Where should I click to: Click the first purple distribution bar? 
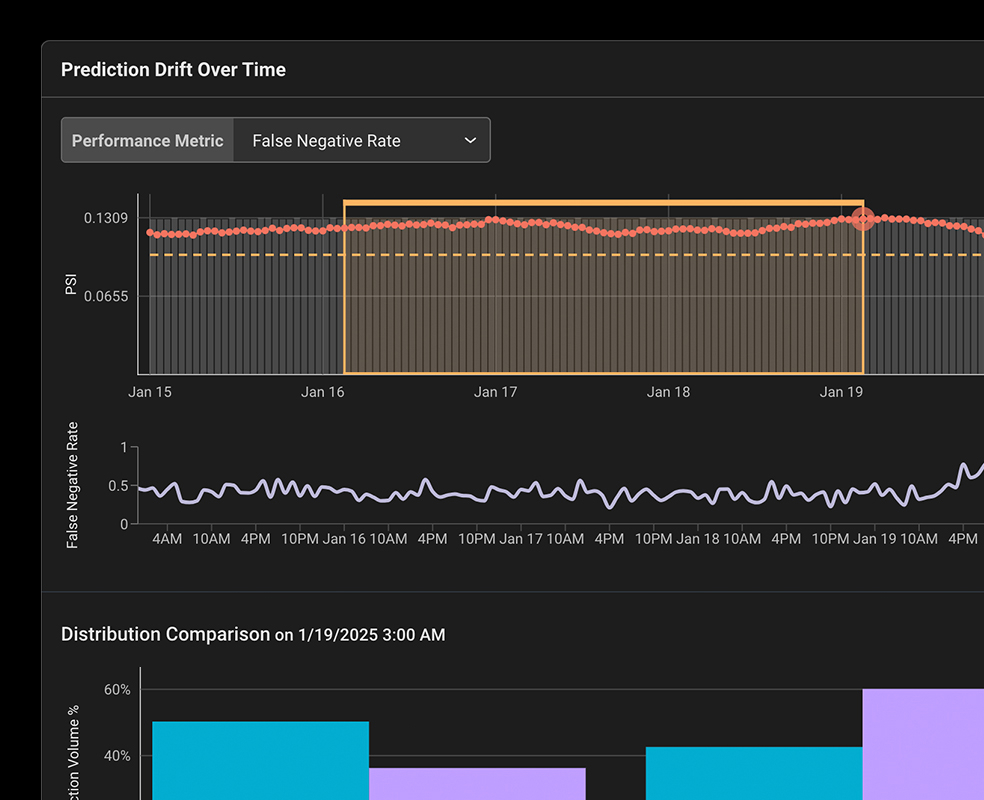point(477,783)
